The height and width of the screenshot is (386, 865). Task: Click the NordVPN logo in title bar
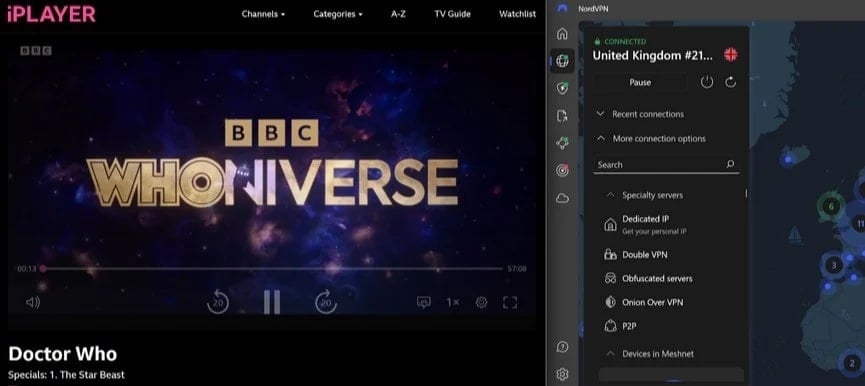tap(562, 8)
